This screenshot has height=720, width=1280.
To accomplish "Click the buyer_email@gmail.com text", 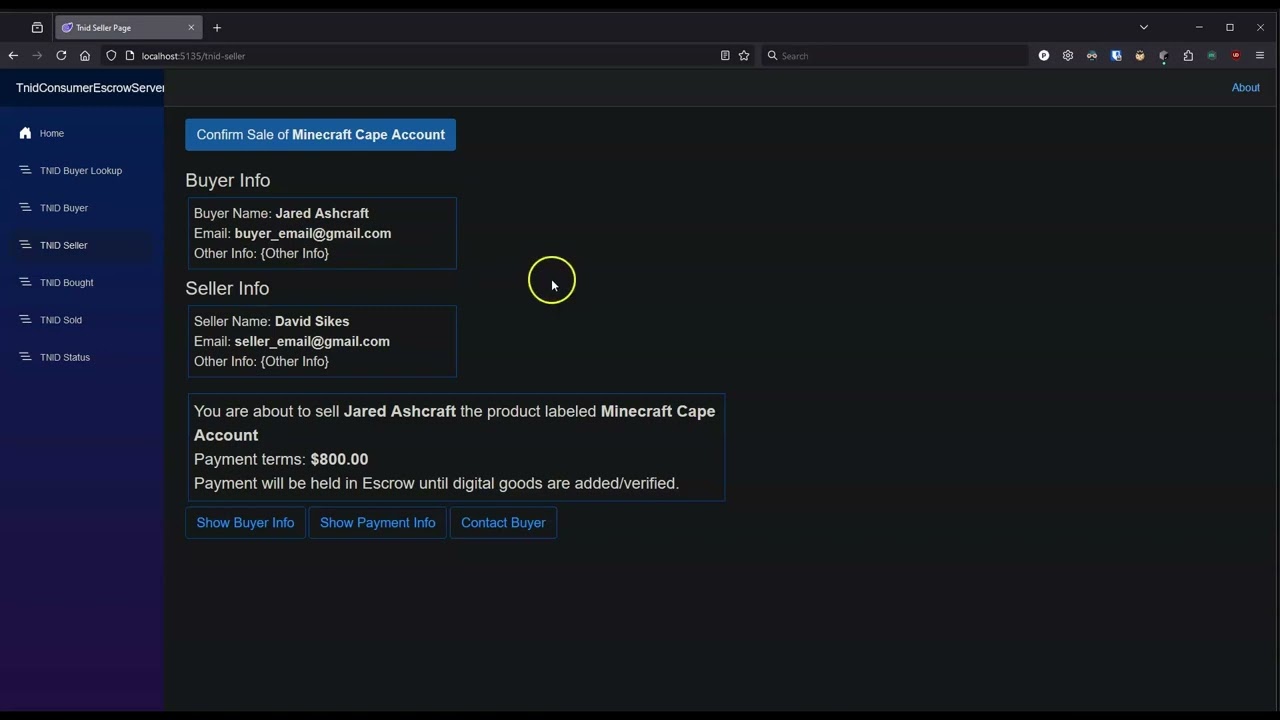I will (313, 233).
